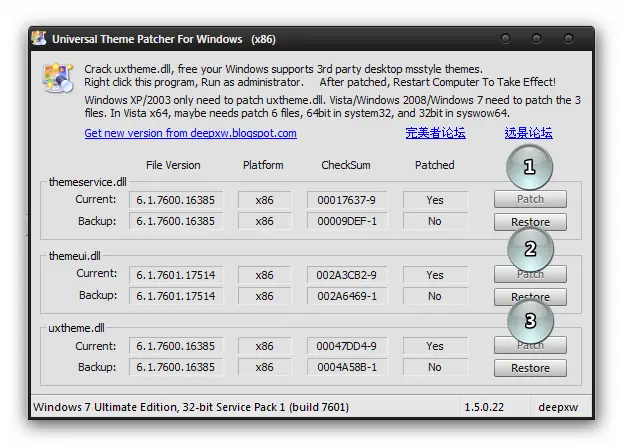Click deepxw author name in status bar

[558, 407]
